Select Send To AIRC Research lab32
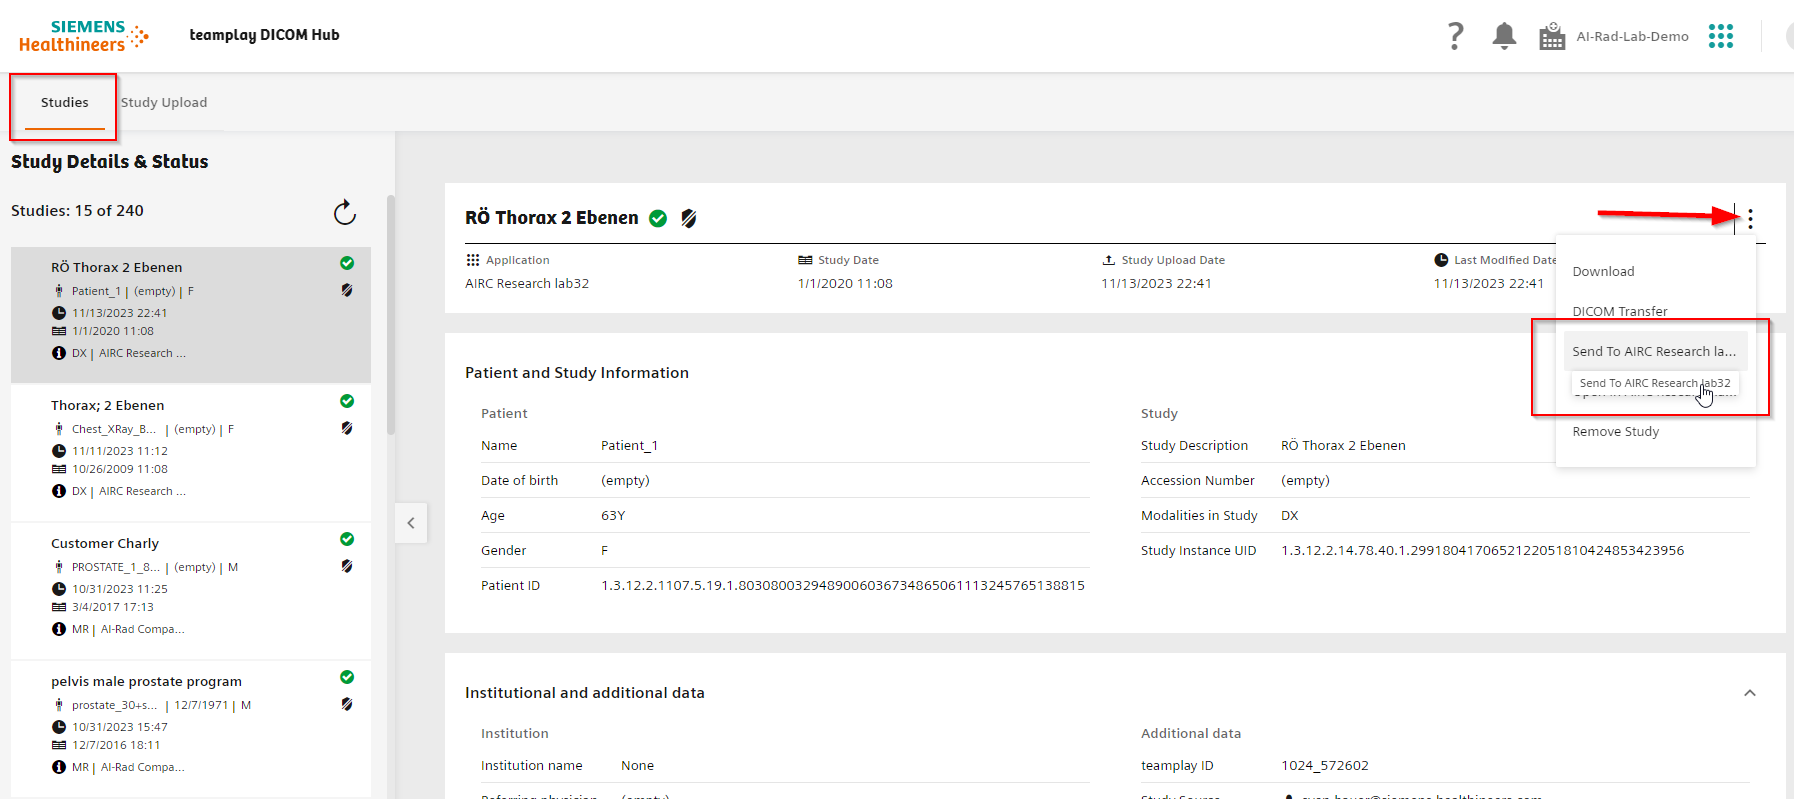Screen dimensions: 1794x799 [1653, 351]
